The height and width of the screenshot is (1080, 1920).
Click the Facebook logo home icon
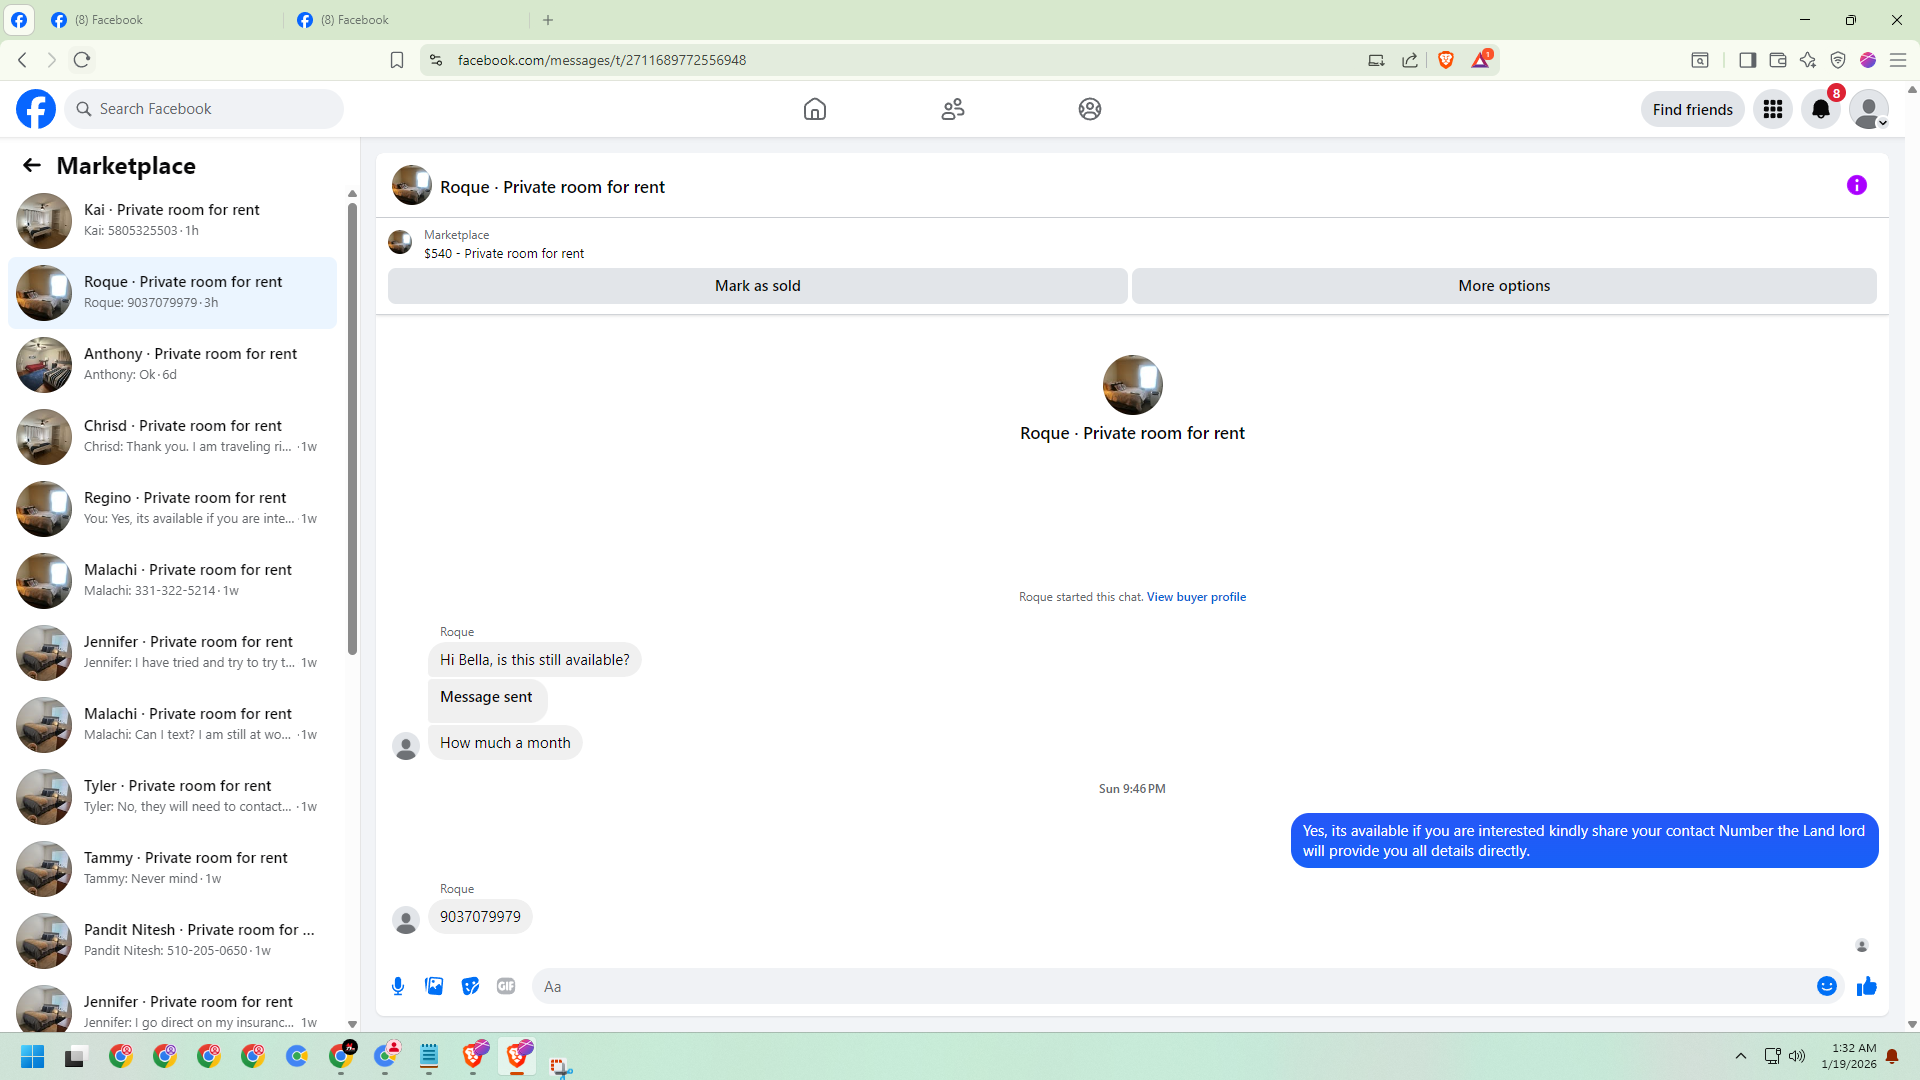pyautogui.click(x=36, y=109)
